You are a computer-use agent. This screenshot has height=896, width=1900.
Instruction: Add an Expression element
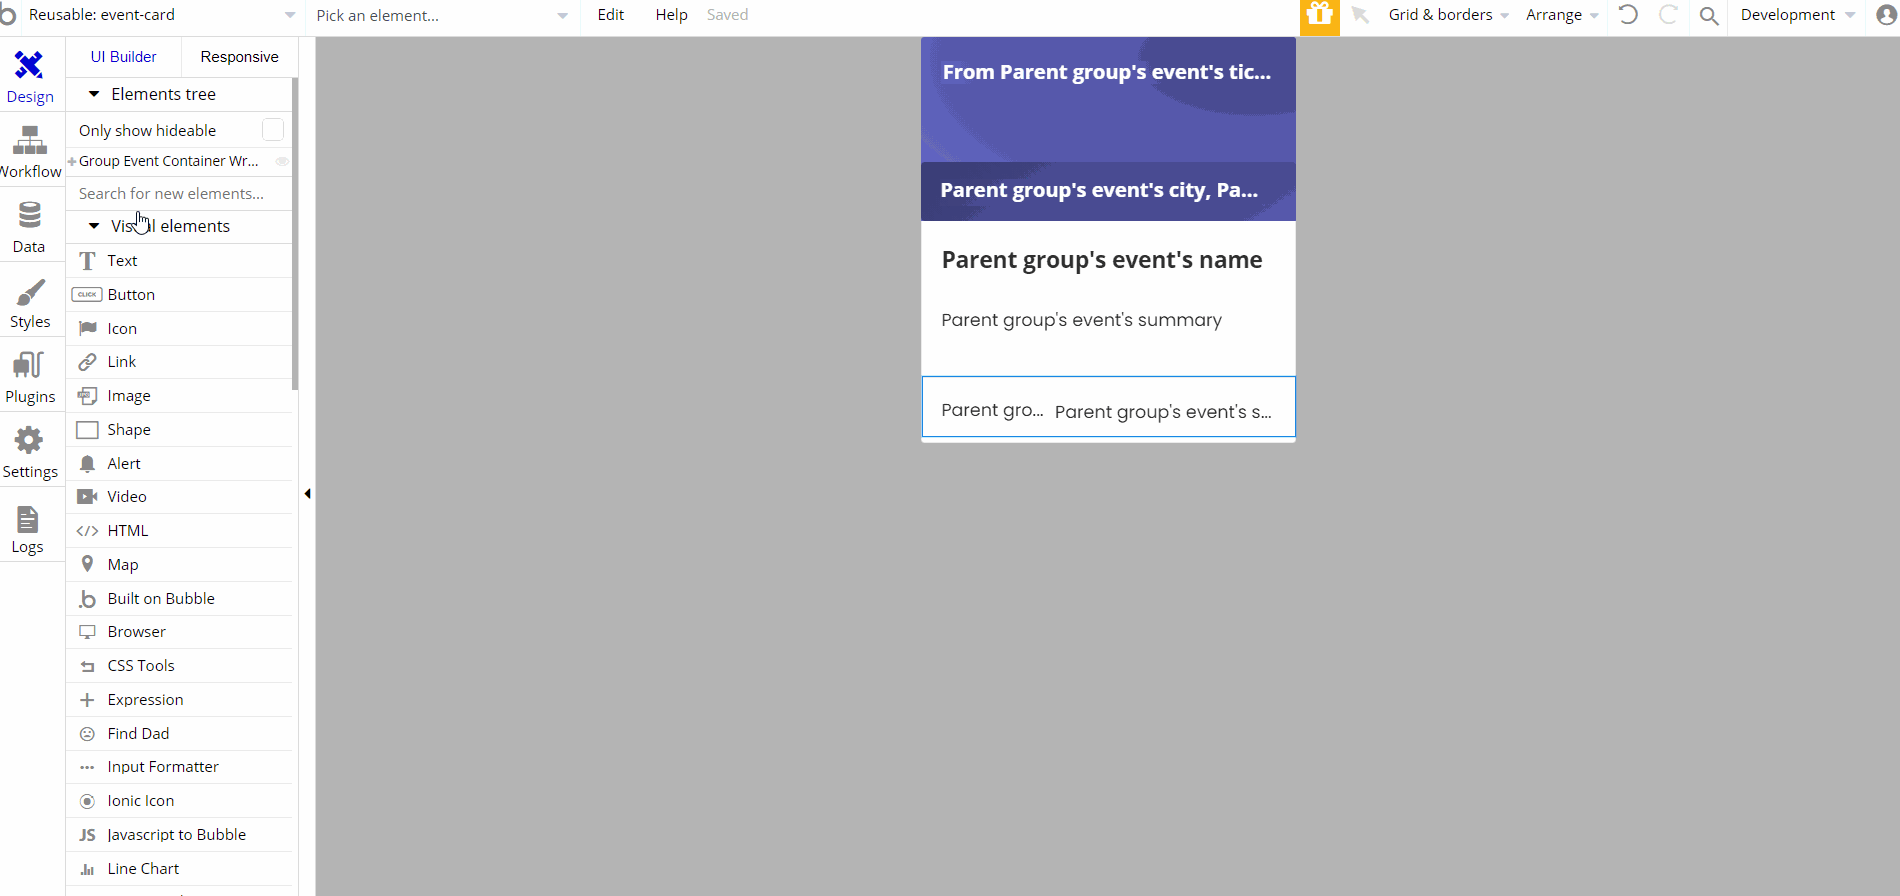180,700
